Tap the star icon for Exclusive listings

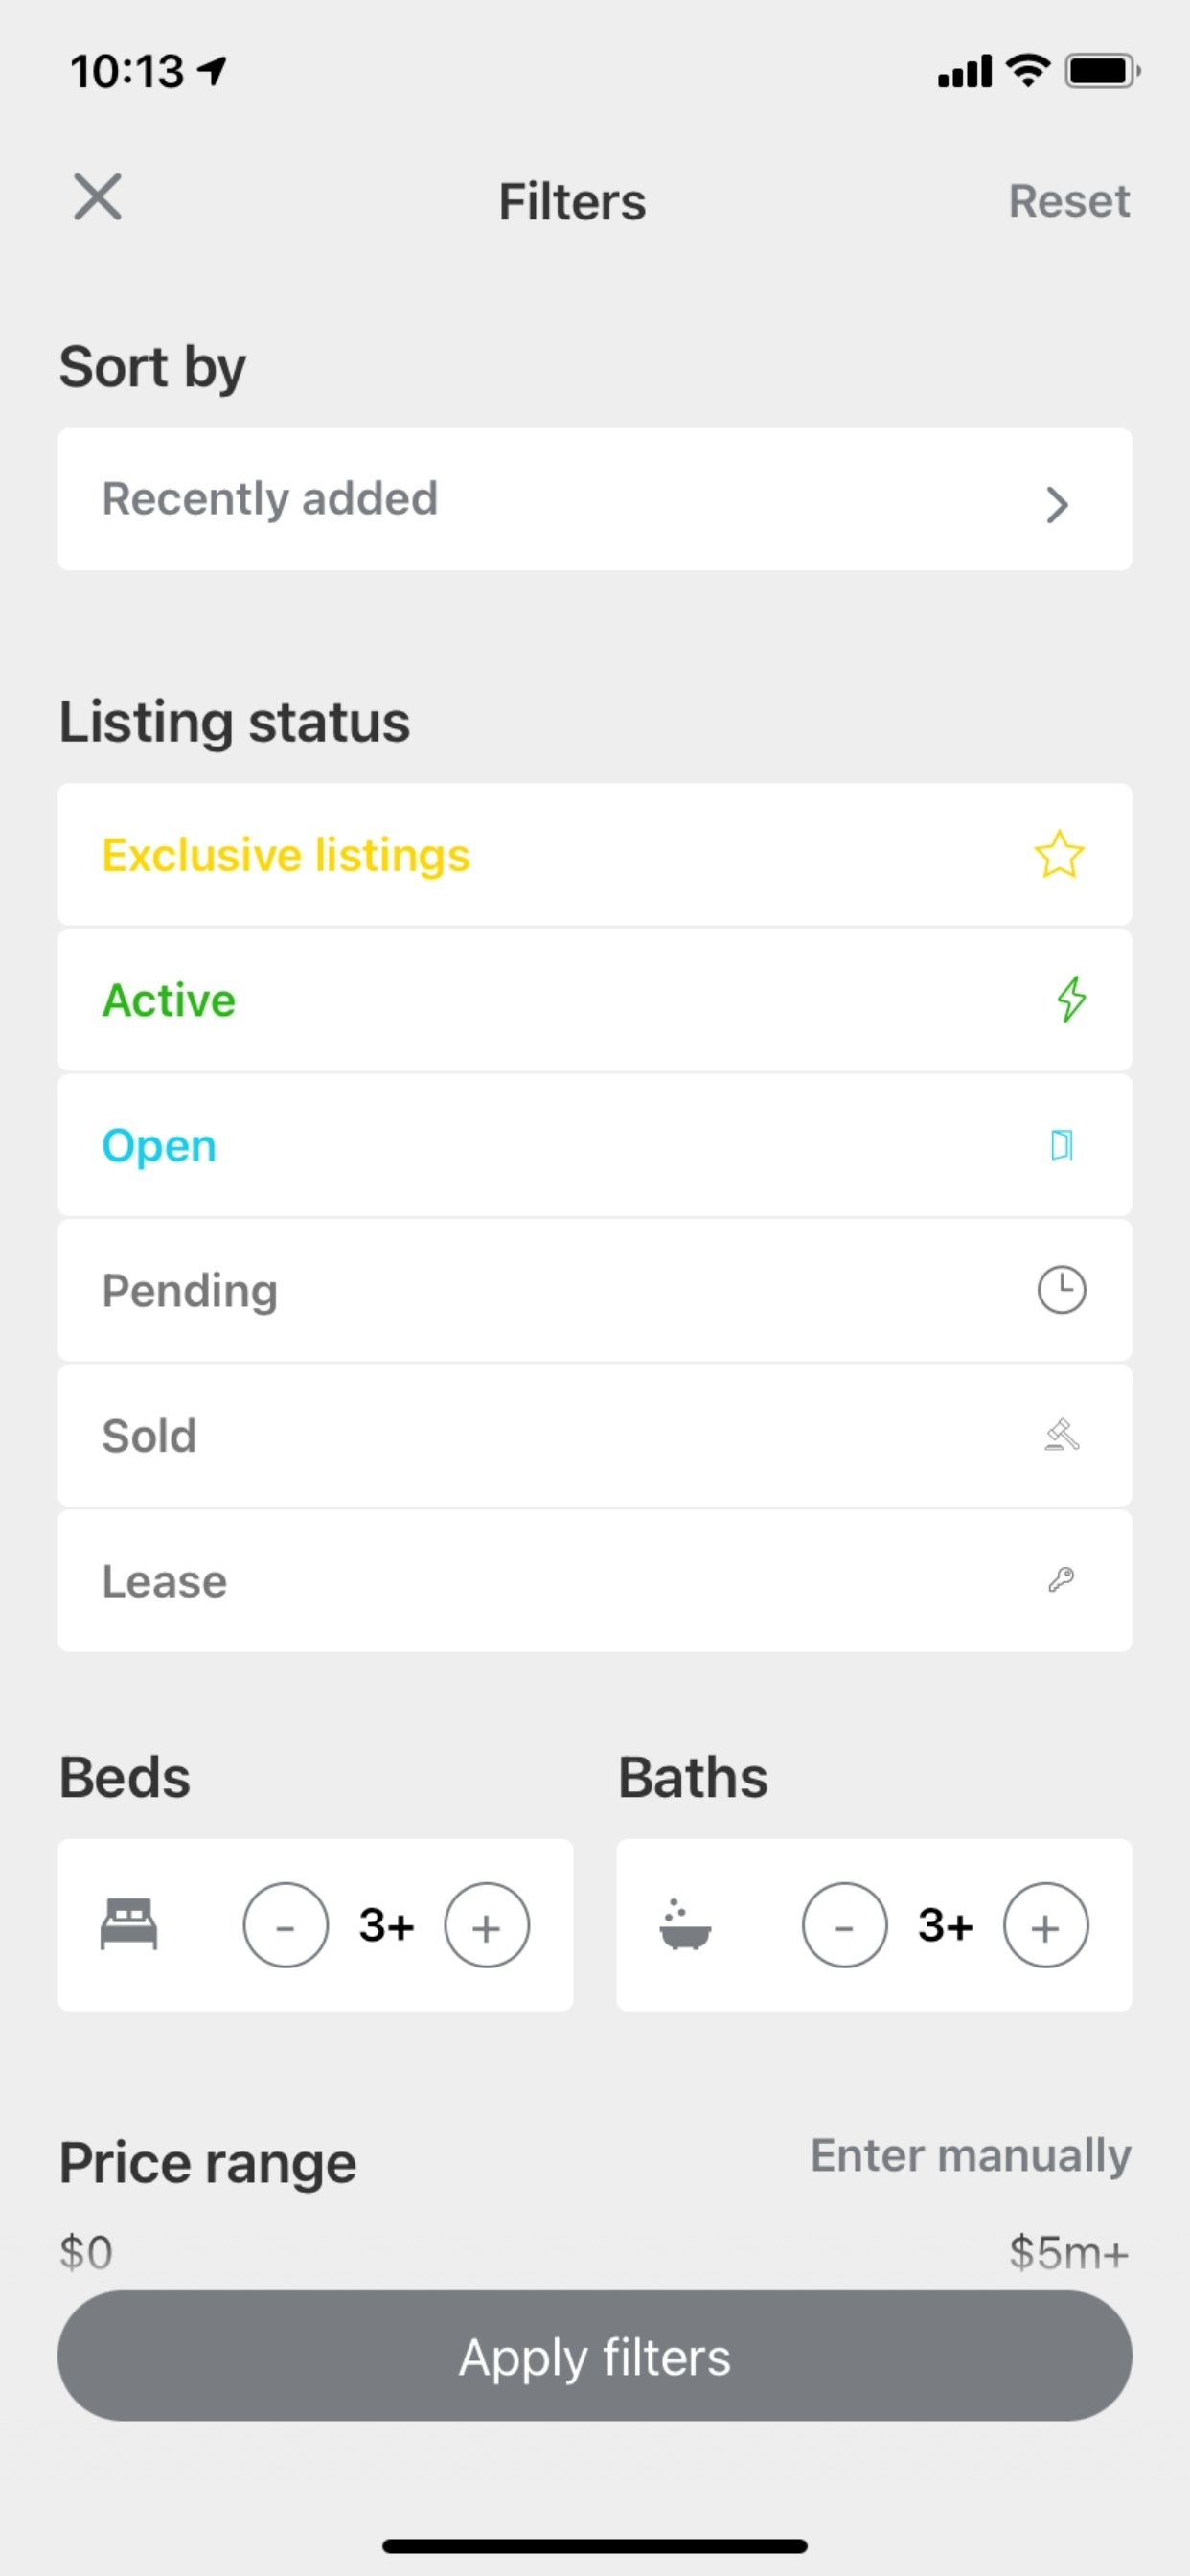click(x=1059, y=854)
